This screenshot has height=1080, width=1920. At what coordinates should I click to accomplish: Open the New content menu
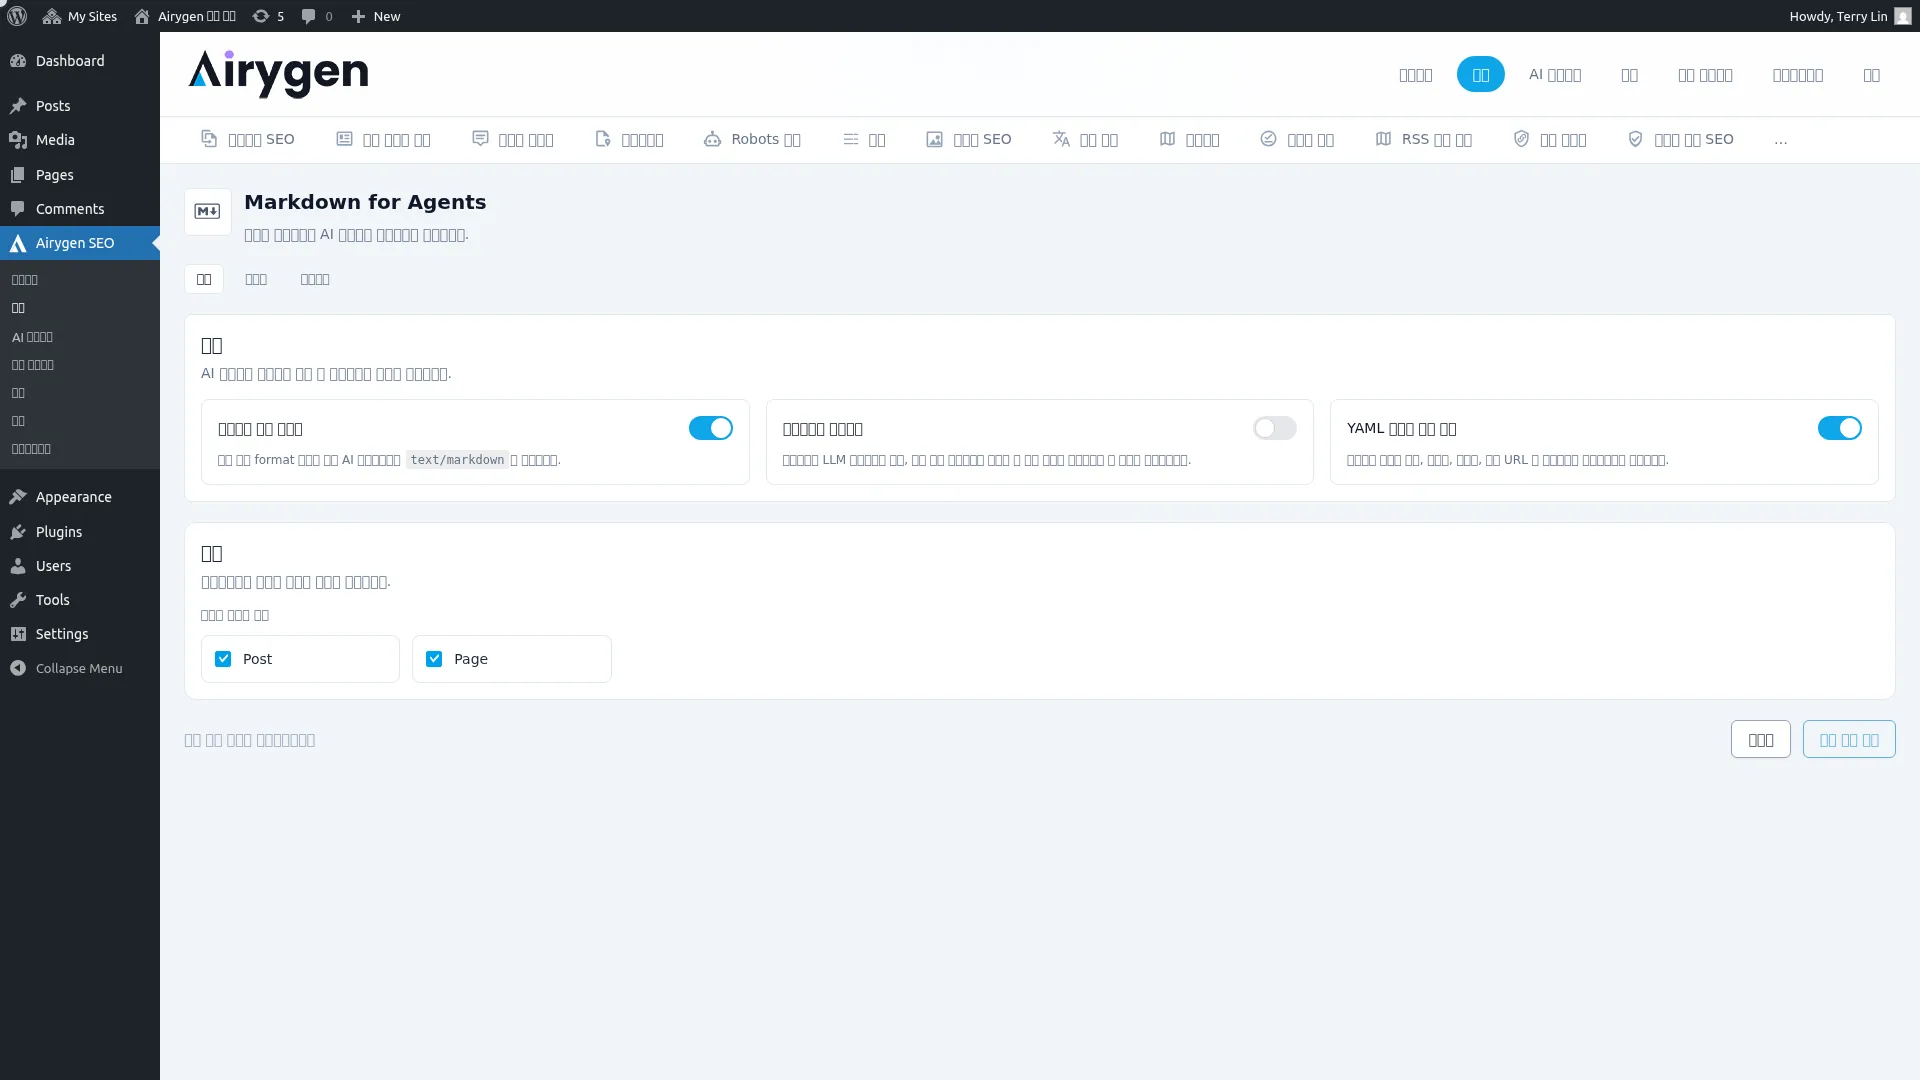376,16
